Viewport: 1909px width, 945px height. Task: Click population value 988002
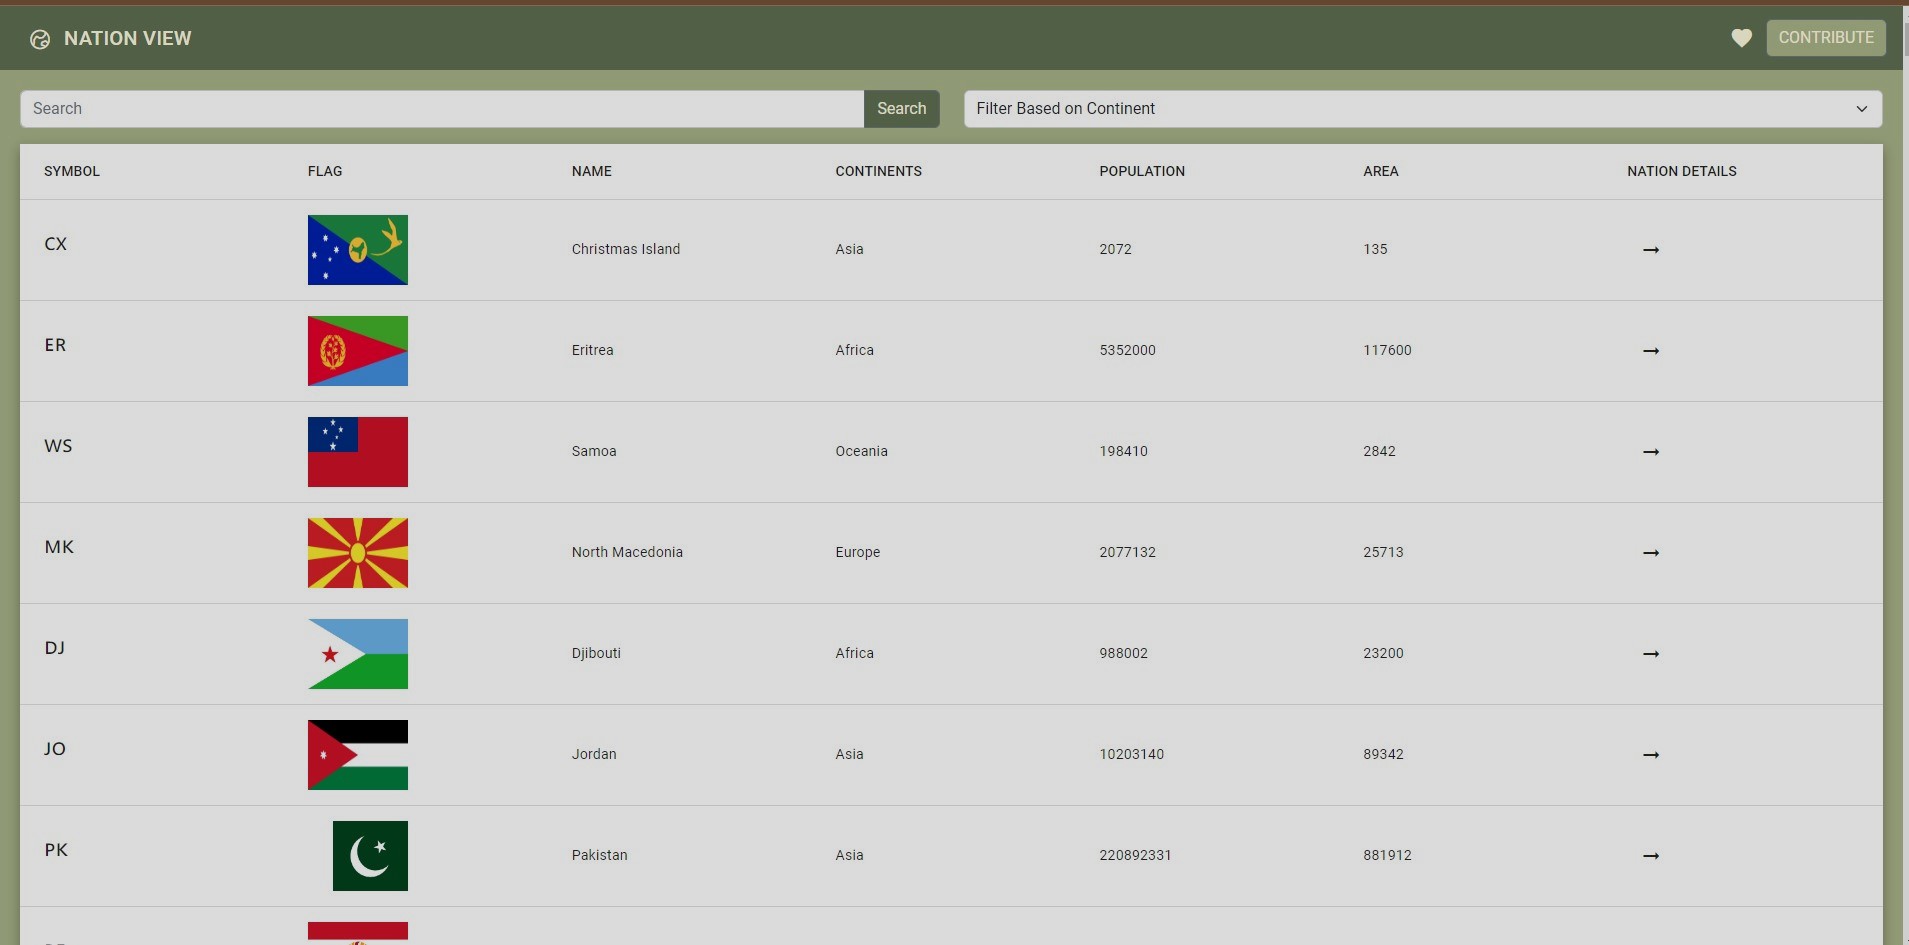tap(1124, 653)
